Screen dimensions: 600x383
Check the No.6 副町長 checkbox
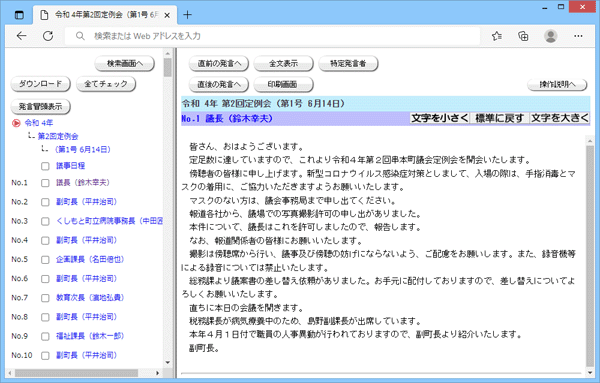(45, 279)
